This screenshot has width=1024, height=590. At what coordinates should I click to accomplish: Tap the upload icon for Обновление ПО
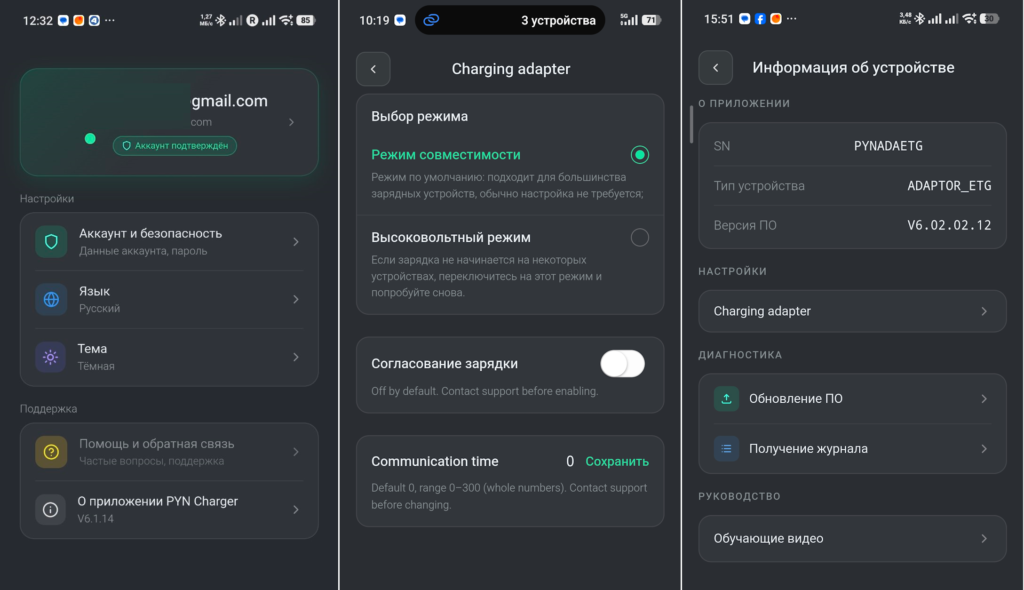726,399
